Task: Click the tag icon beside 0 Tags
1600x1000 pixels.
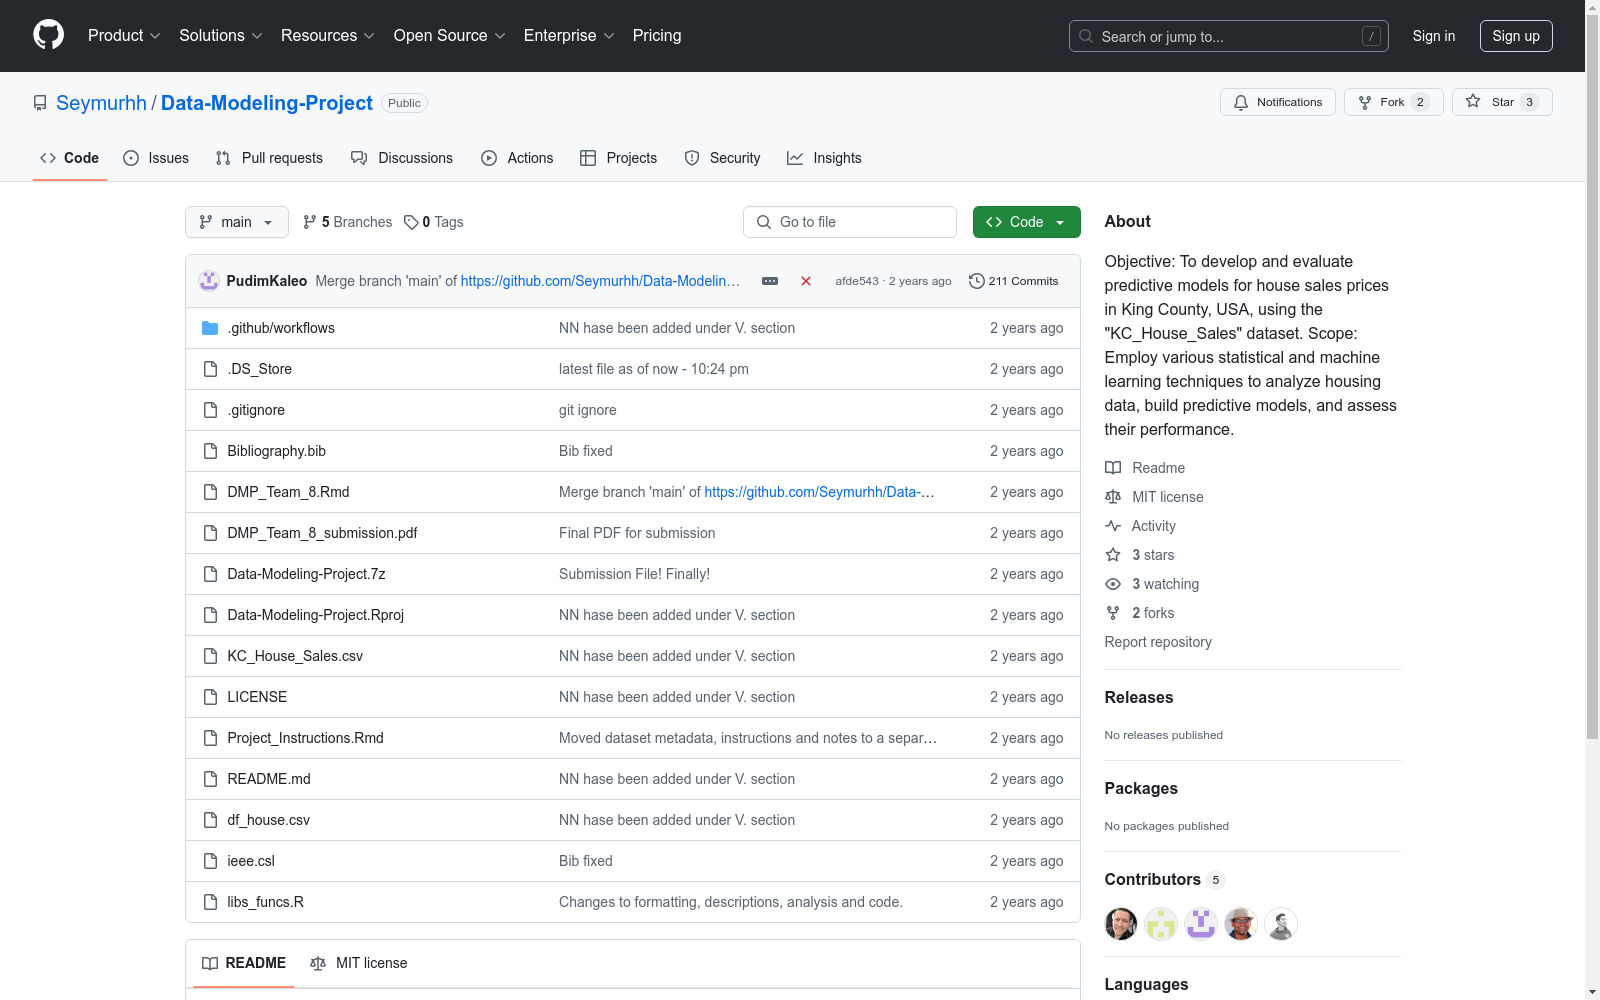Action: (x=411, y=222)
